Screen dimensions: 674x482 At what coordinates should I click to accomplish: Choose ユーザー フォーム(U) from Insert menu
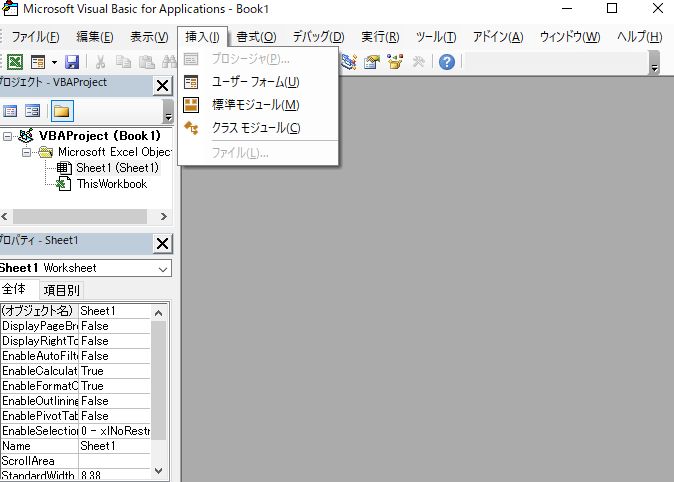point(258,82)
